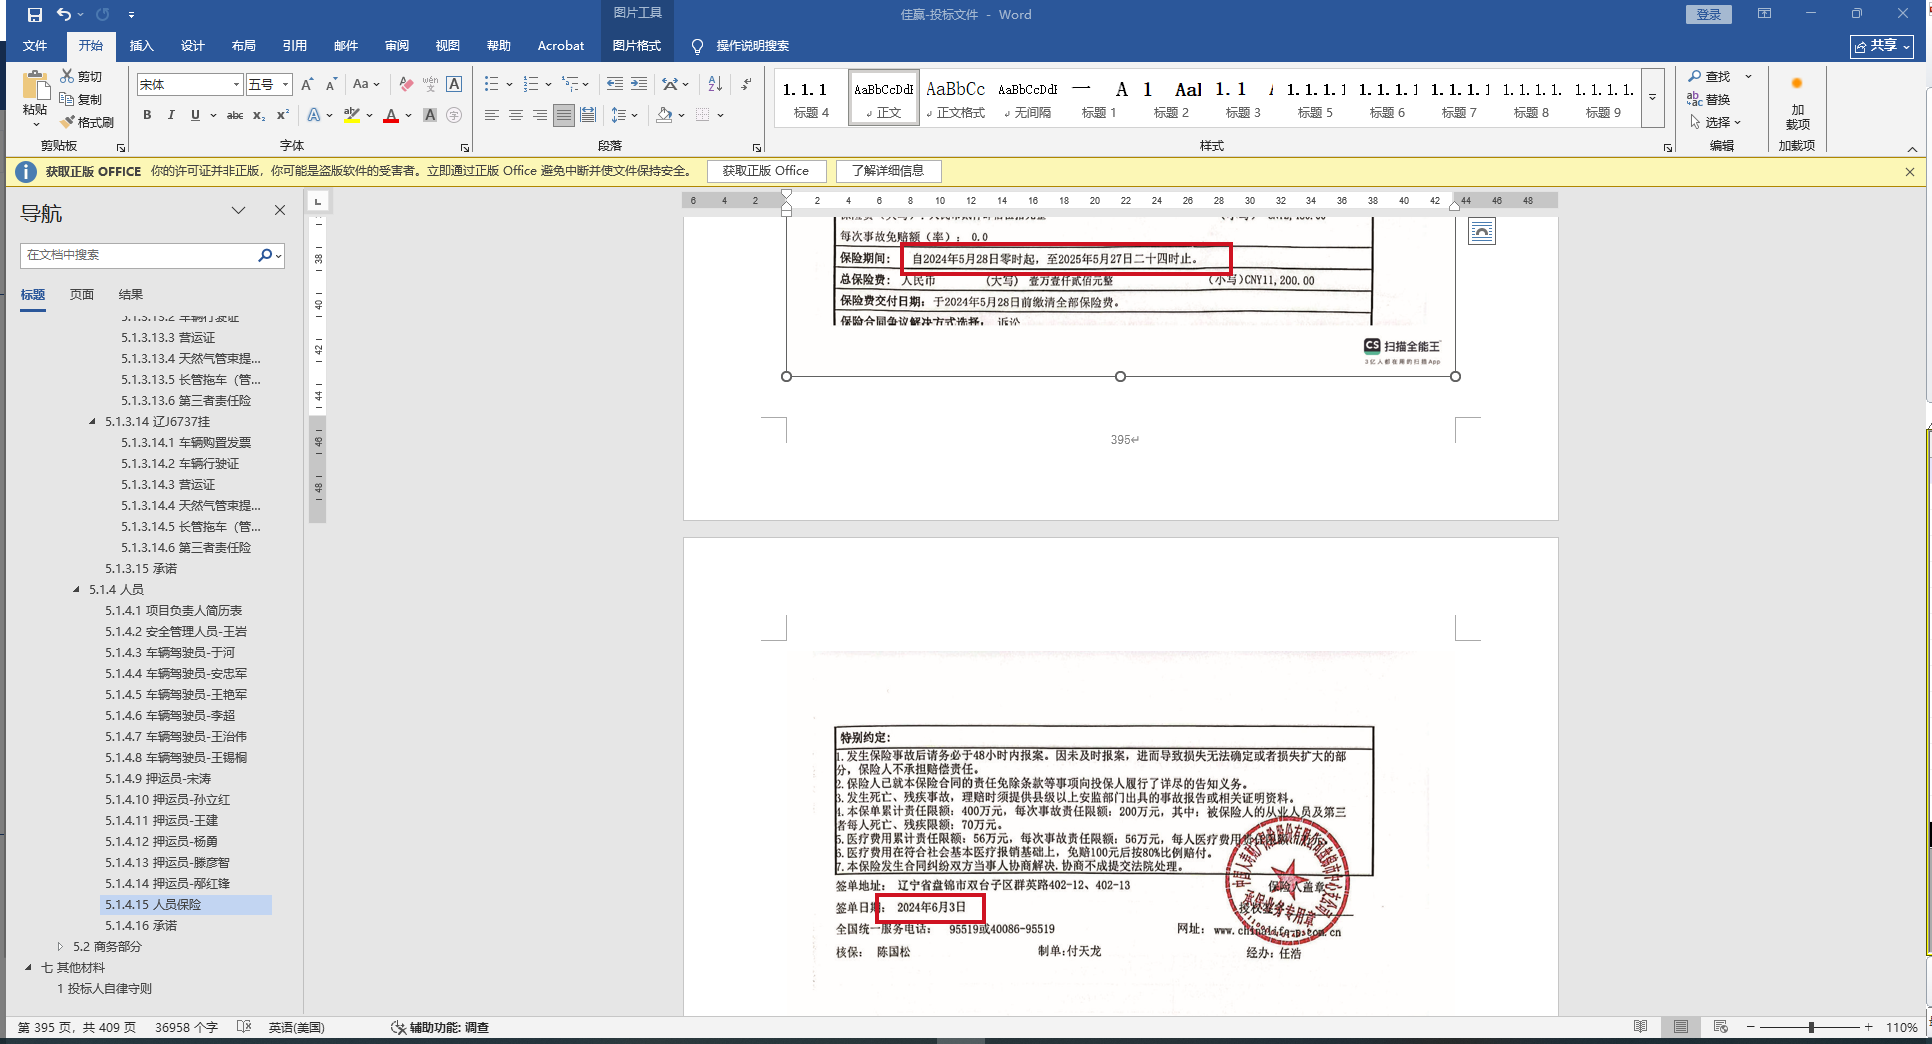Switch to the 布局 (Layout) ribbon tab
This screenshot has height=1044, width=1932.
tap(244, 46)
